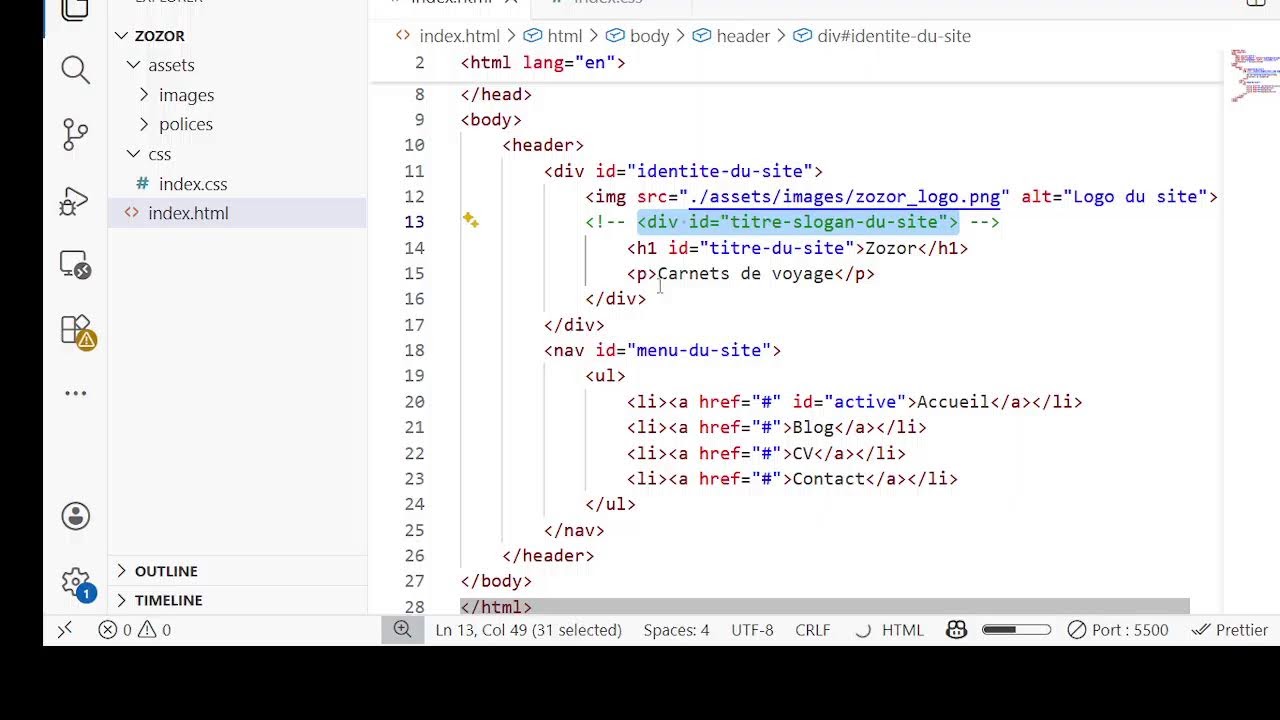This screenshot has width=1280, height=720.
Task: Open the Remote Explorer view
Action: click(75, 265)
